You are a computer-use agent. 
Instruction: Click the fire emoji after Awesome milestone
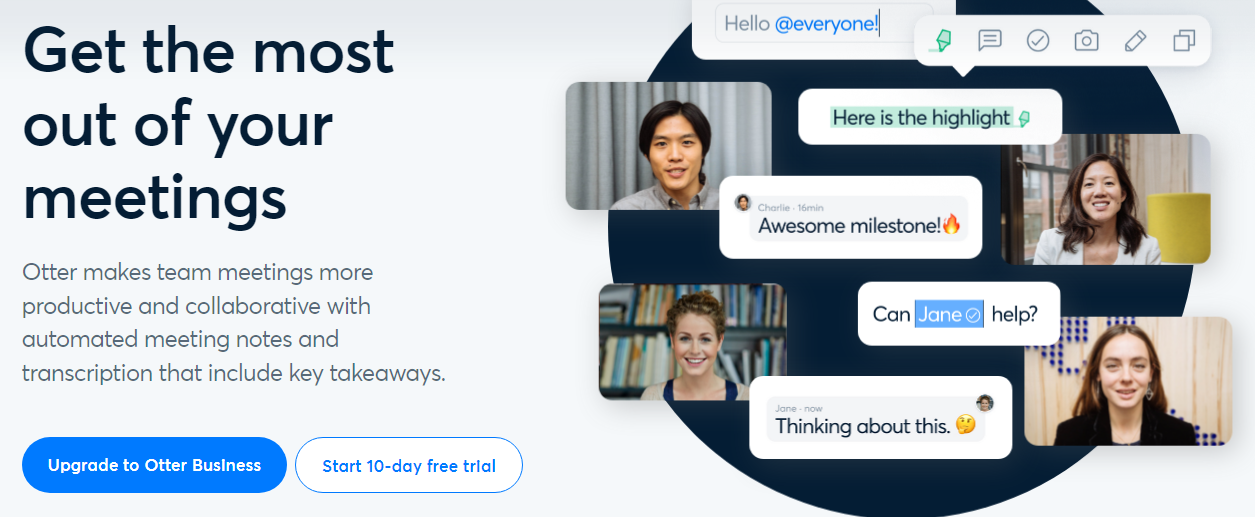point(951,225)
